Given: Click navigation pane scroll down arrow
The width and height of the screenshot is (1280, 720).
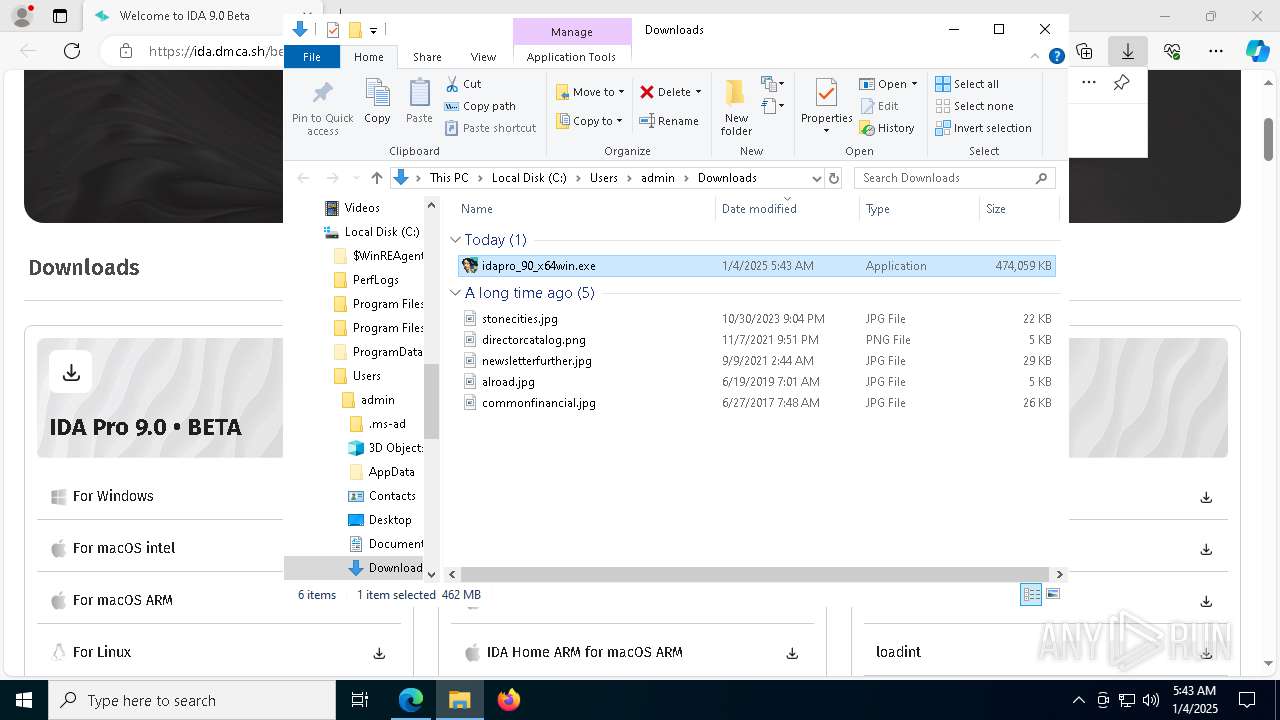Looking at the screenshot, I should (432, 574).
